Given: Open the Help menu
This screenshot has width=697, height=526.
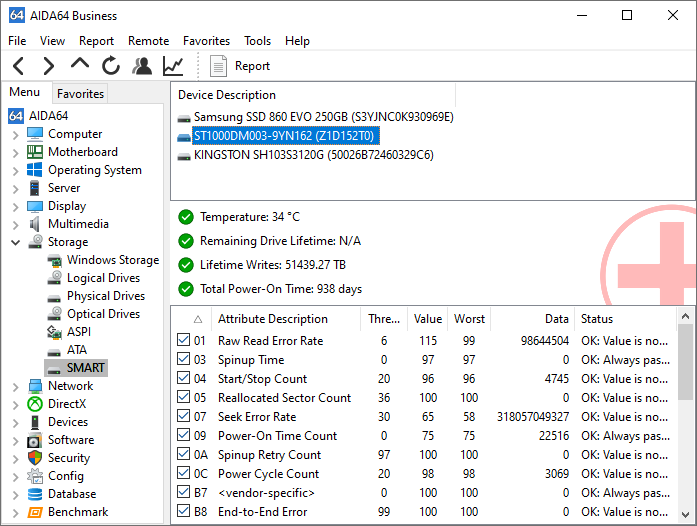Looking at the screenshot, I should click(x=297, y=41).
